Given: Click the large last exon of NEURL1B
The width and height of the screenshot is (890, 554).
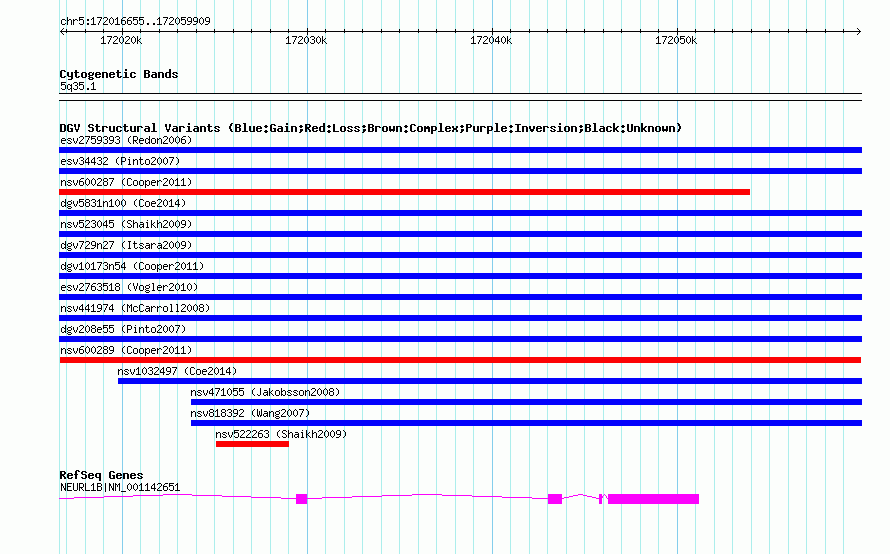Looking at the screenshot, I should click(x=653, y=499).
